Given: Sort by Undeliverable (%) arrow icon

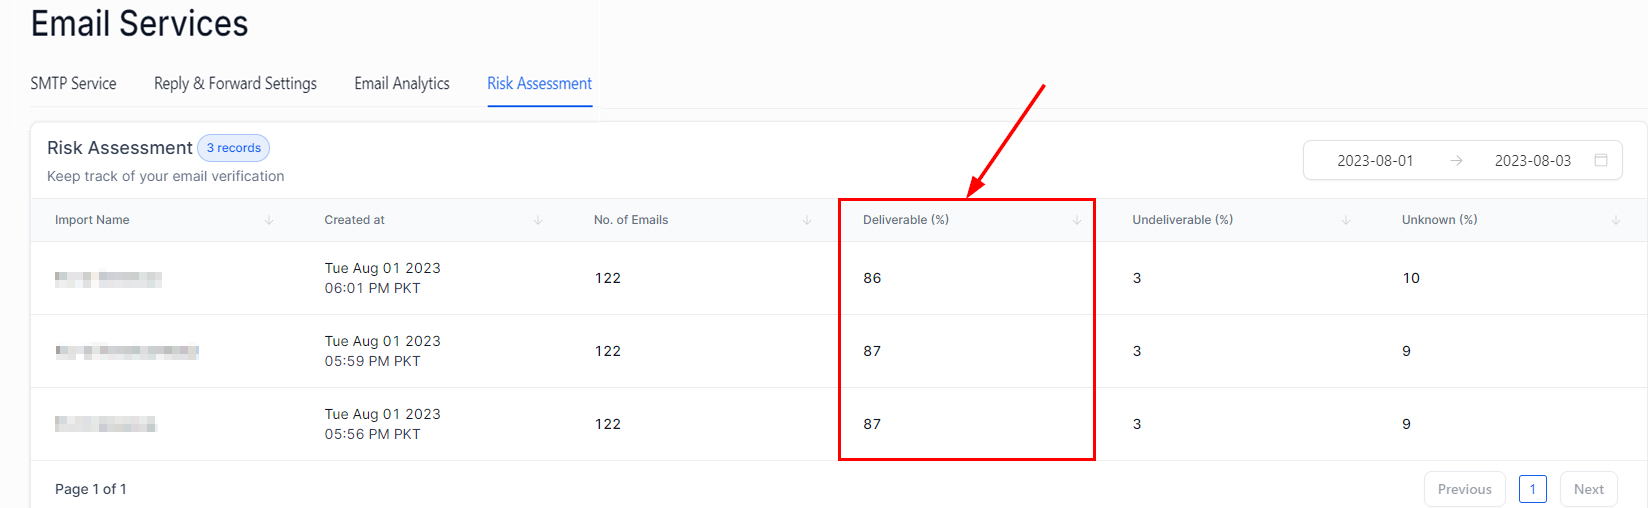Looking at the screenshot, I should (1346, 220).
